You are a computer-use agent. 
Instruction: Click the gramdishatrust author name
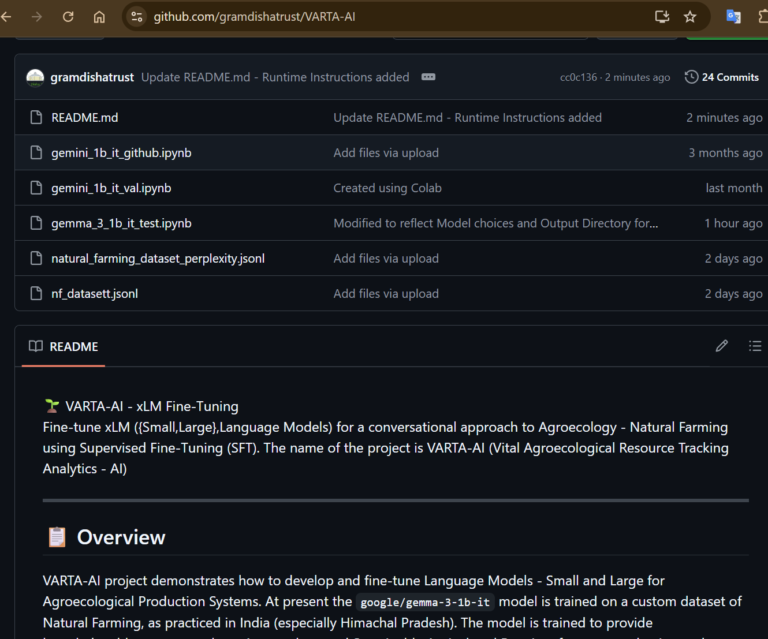(93, 77)
